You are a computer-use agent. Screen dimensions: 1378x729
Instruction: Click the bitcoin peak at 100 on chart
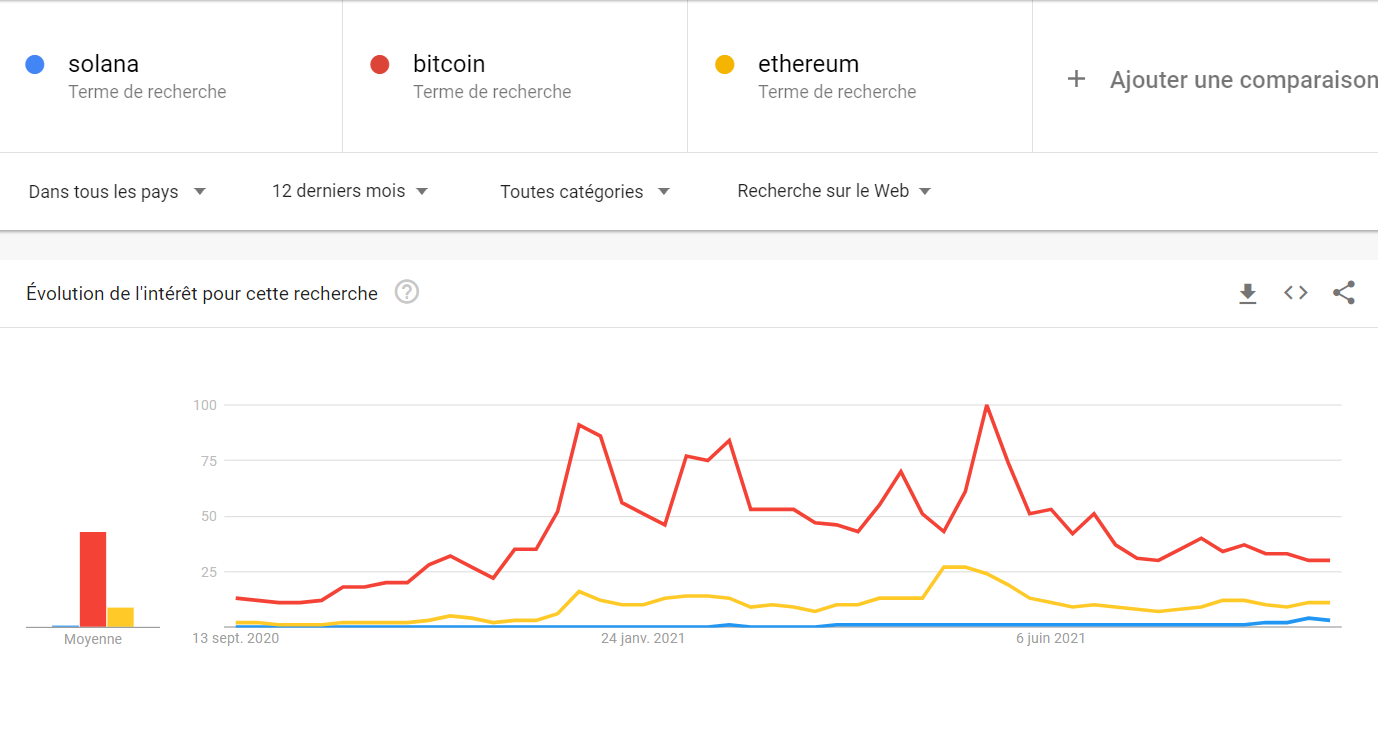[987, 406]
